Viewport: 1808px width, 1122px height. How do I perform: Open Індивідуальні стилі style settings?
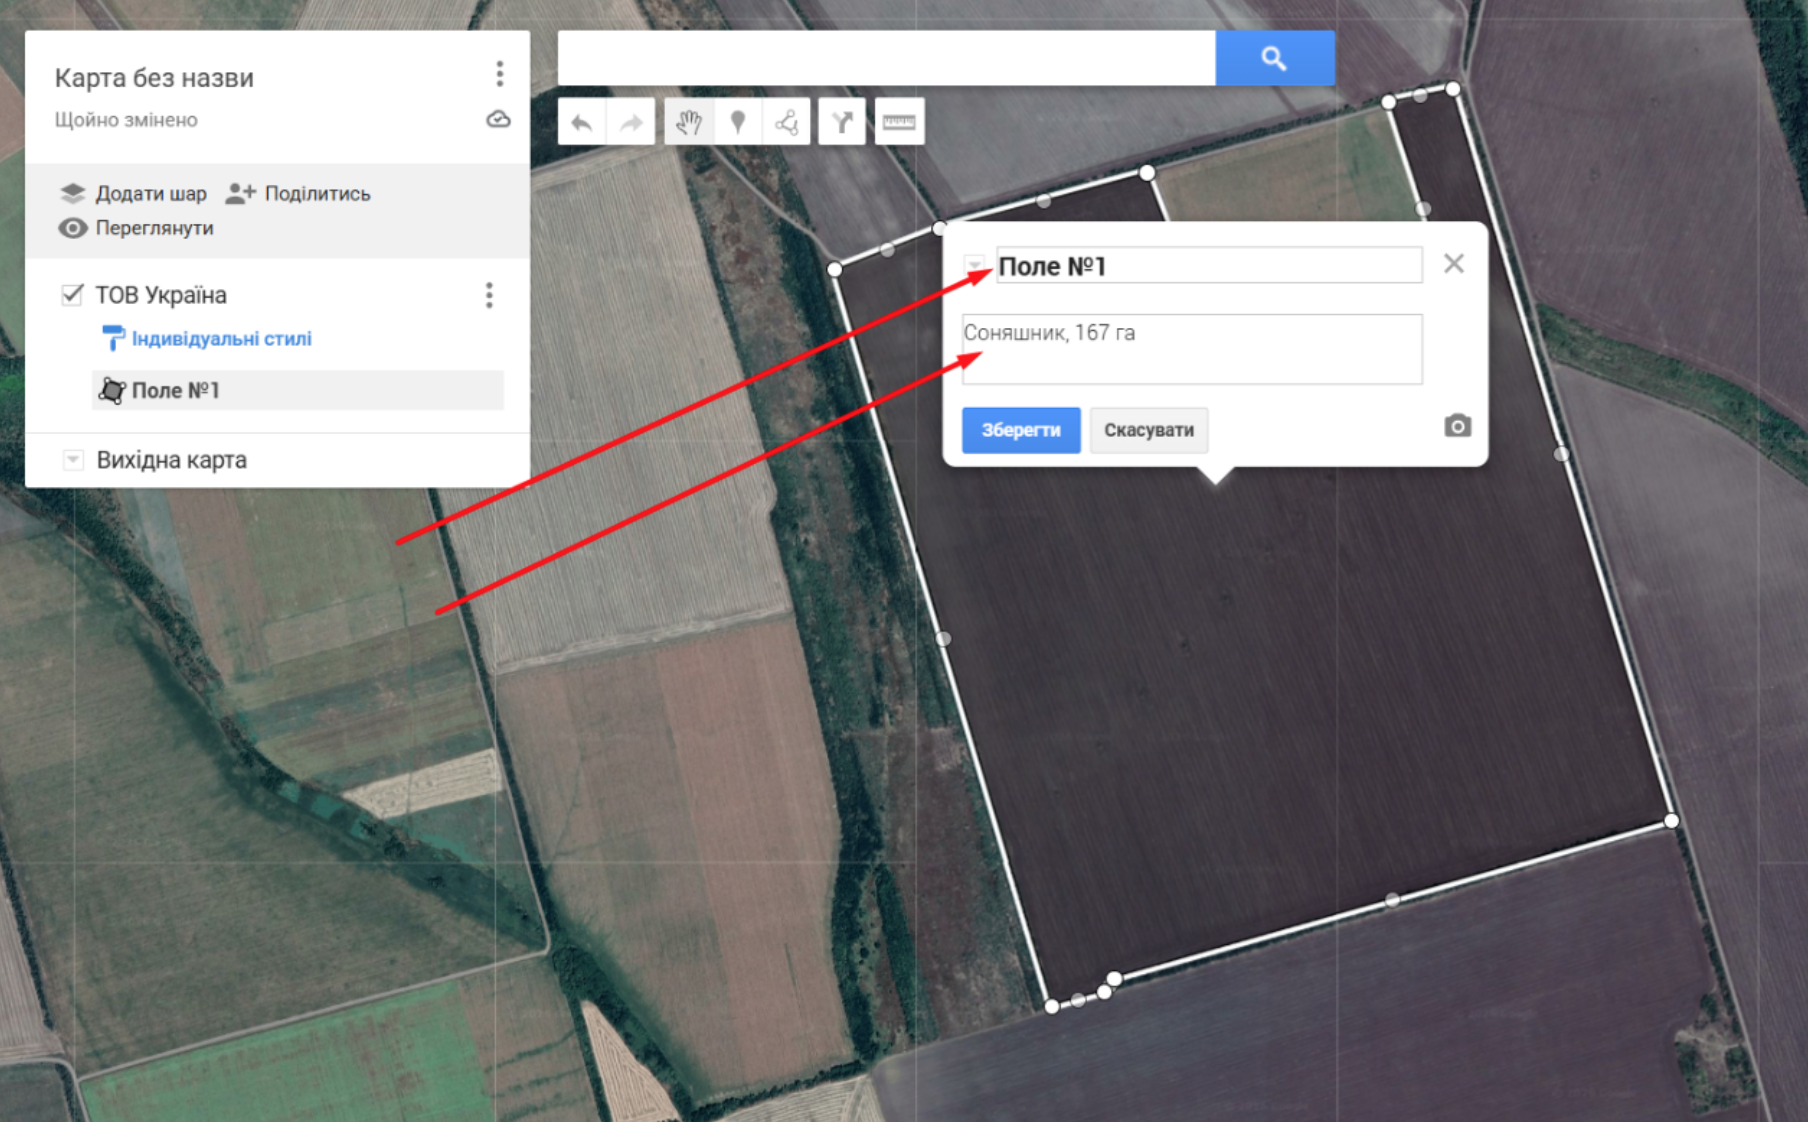click(x=221, y=339)
